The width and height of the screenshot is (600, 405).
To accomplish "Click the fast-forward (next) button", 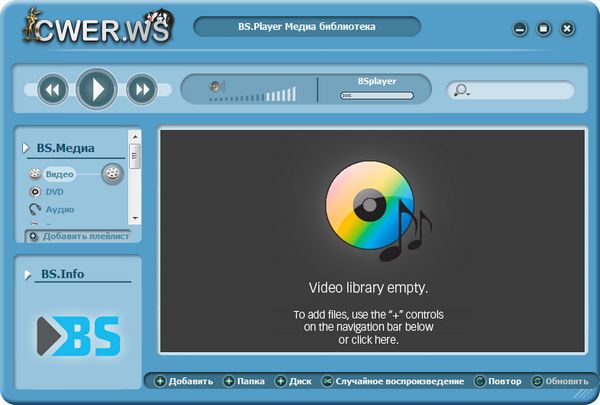I will point(142,90).
